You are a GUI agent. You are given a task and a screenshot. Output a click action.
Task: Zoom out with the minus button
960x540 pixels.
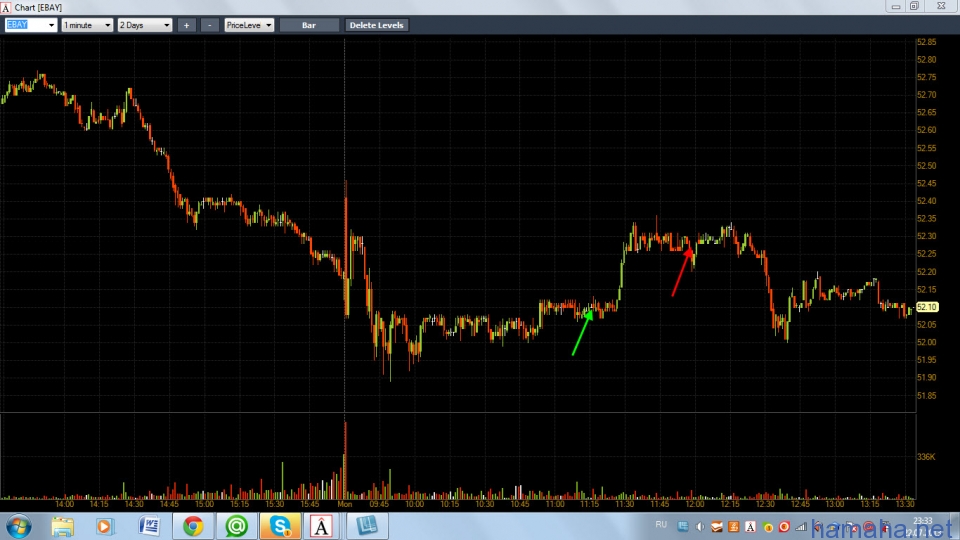[209, 25]
